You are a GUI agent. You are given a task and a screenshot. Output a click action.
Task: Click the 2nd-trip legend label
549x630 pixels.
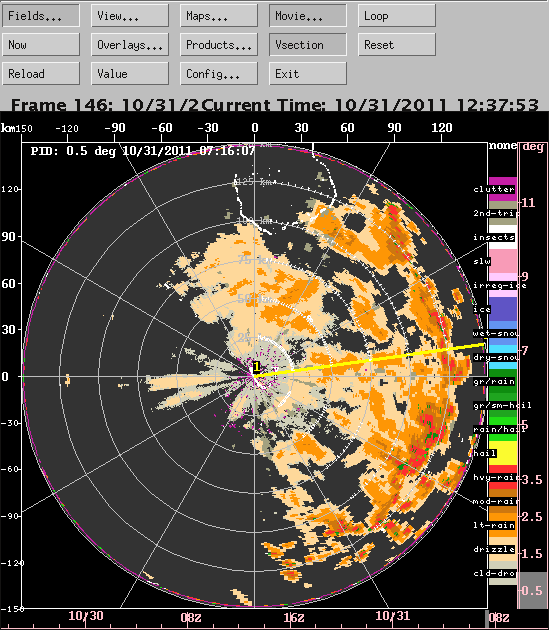496,213
